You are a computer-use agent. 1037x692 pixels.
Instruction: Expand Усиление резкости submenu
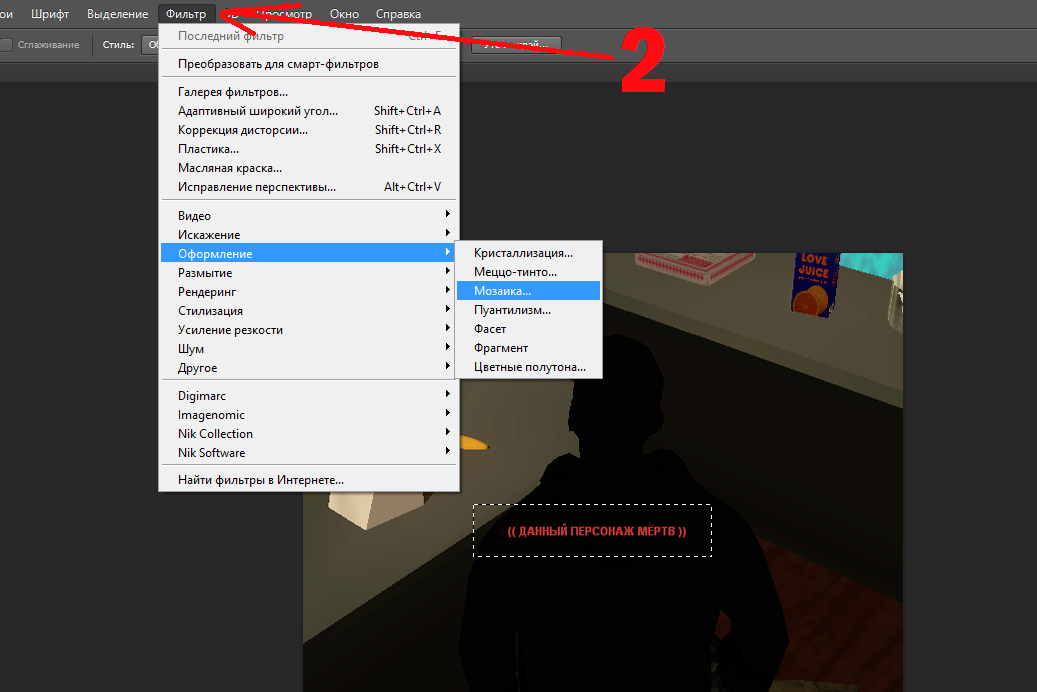click(309, 330)
